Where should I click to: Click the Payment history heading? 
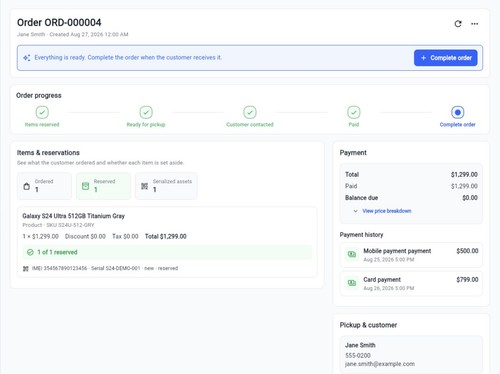pos(361,235)
